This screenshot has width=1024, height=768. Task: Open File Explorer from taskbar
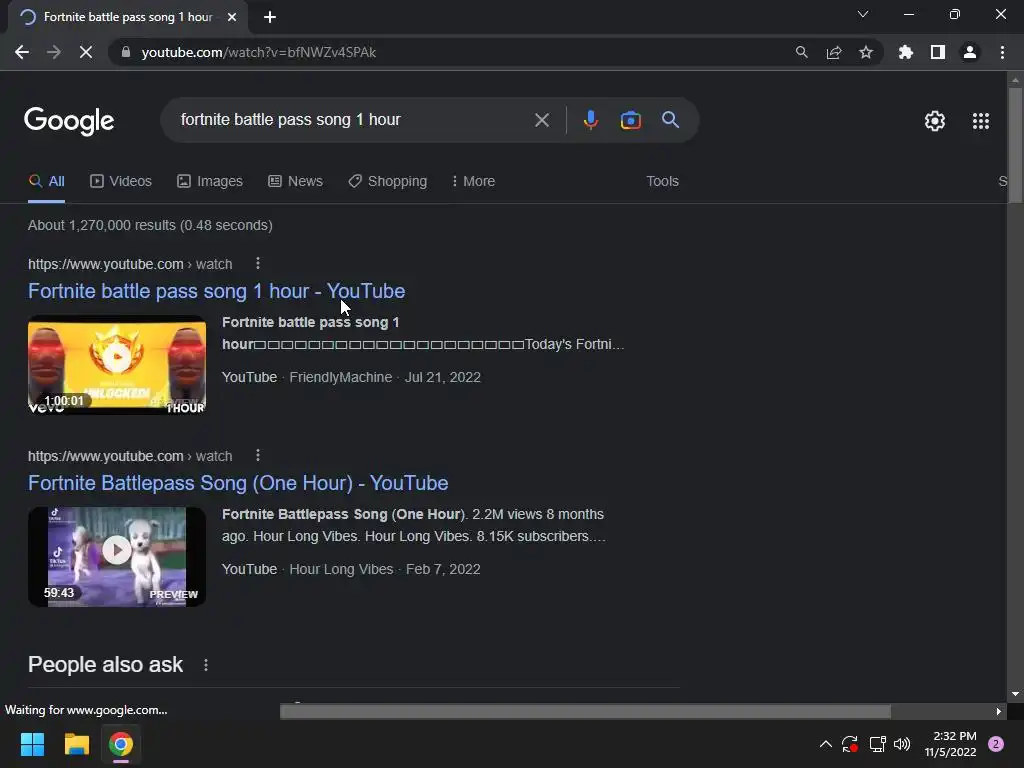tap(76, 744)
